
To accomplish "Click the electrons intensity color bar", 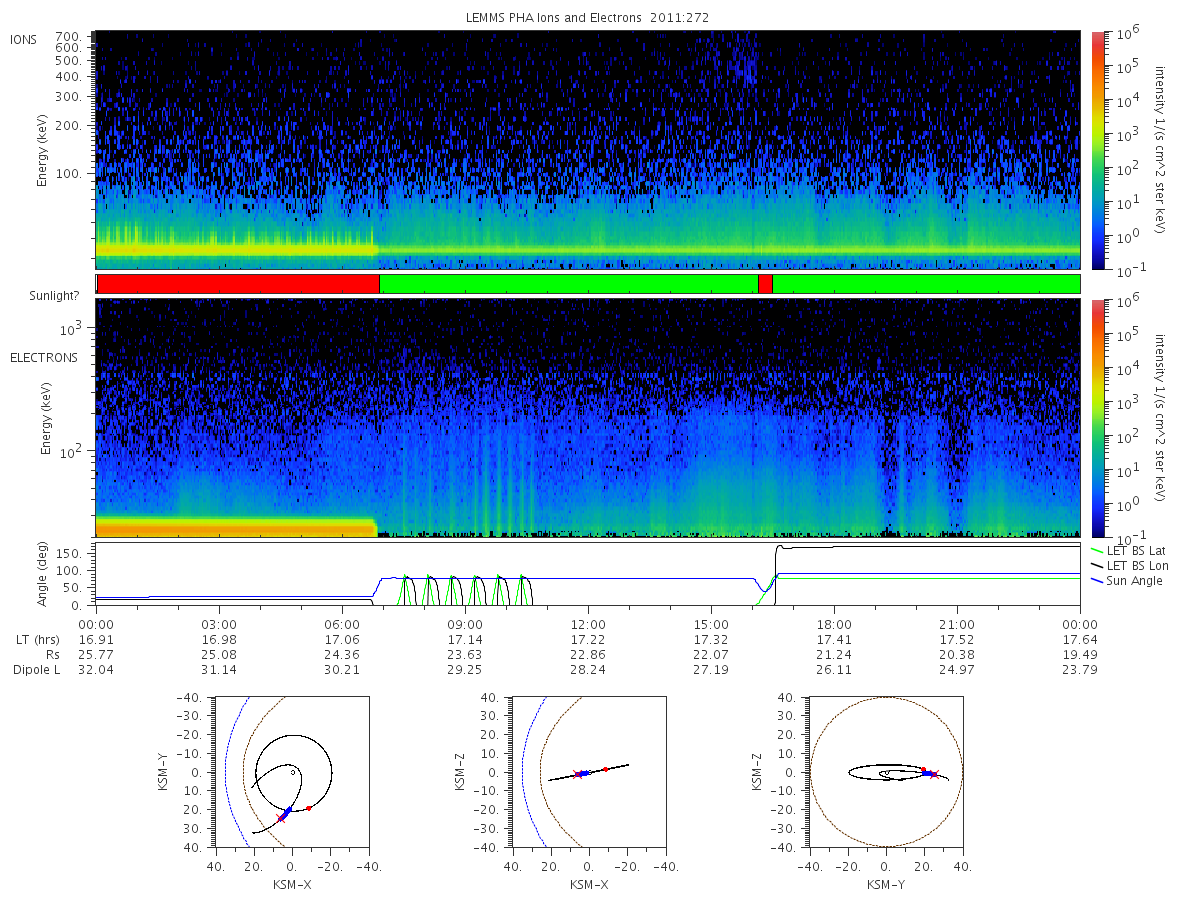I will [1097, 418].
